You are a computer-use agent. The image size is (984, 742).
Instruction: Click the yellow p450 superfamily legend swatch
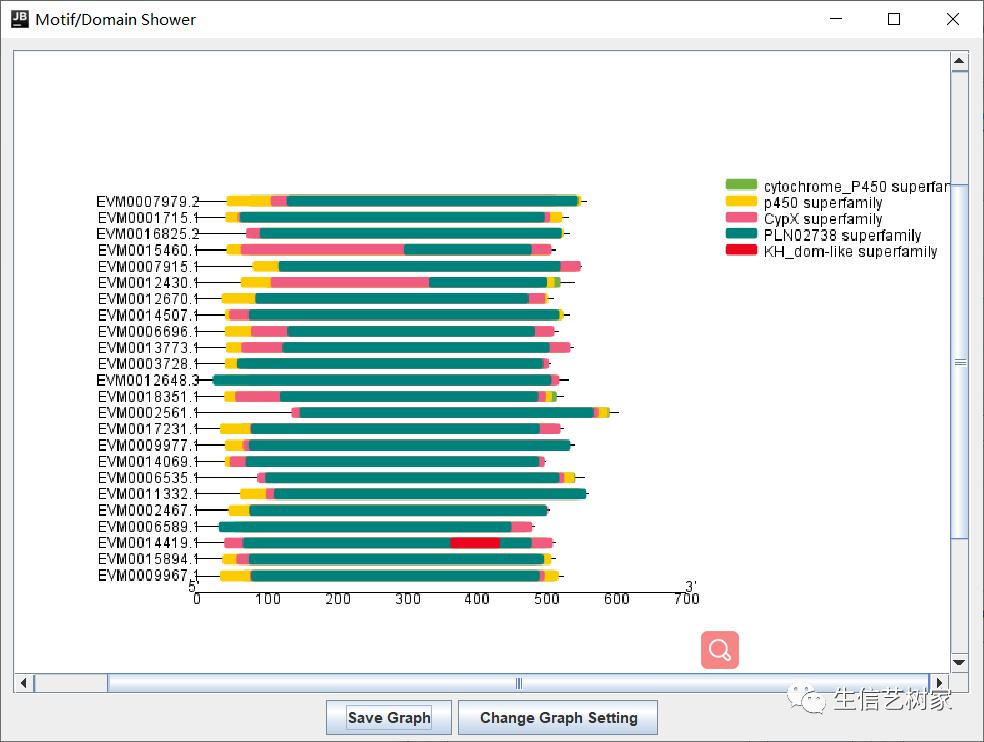point(741,202)
